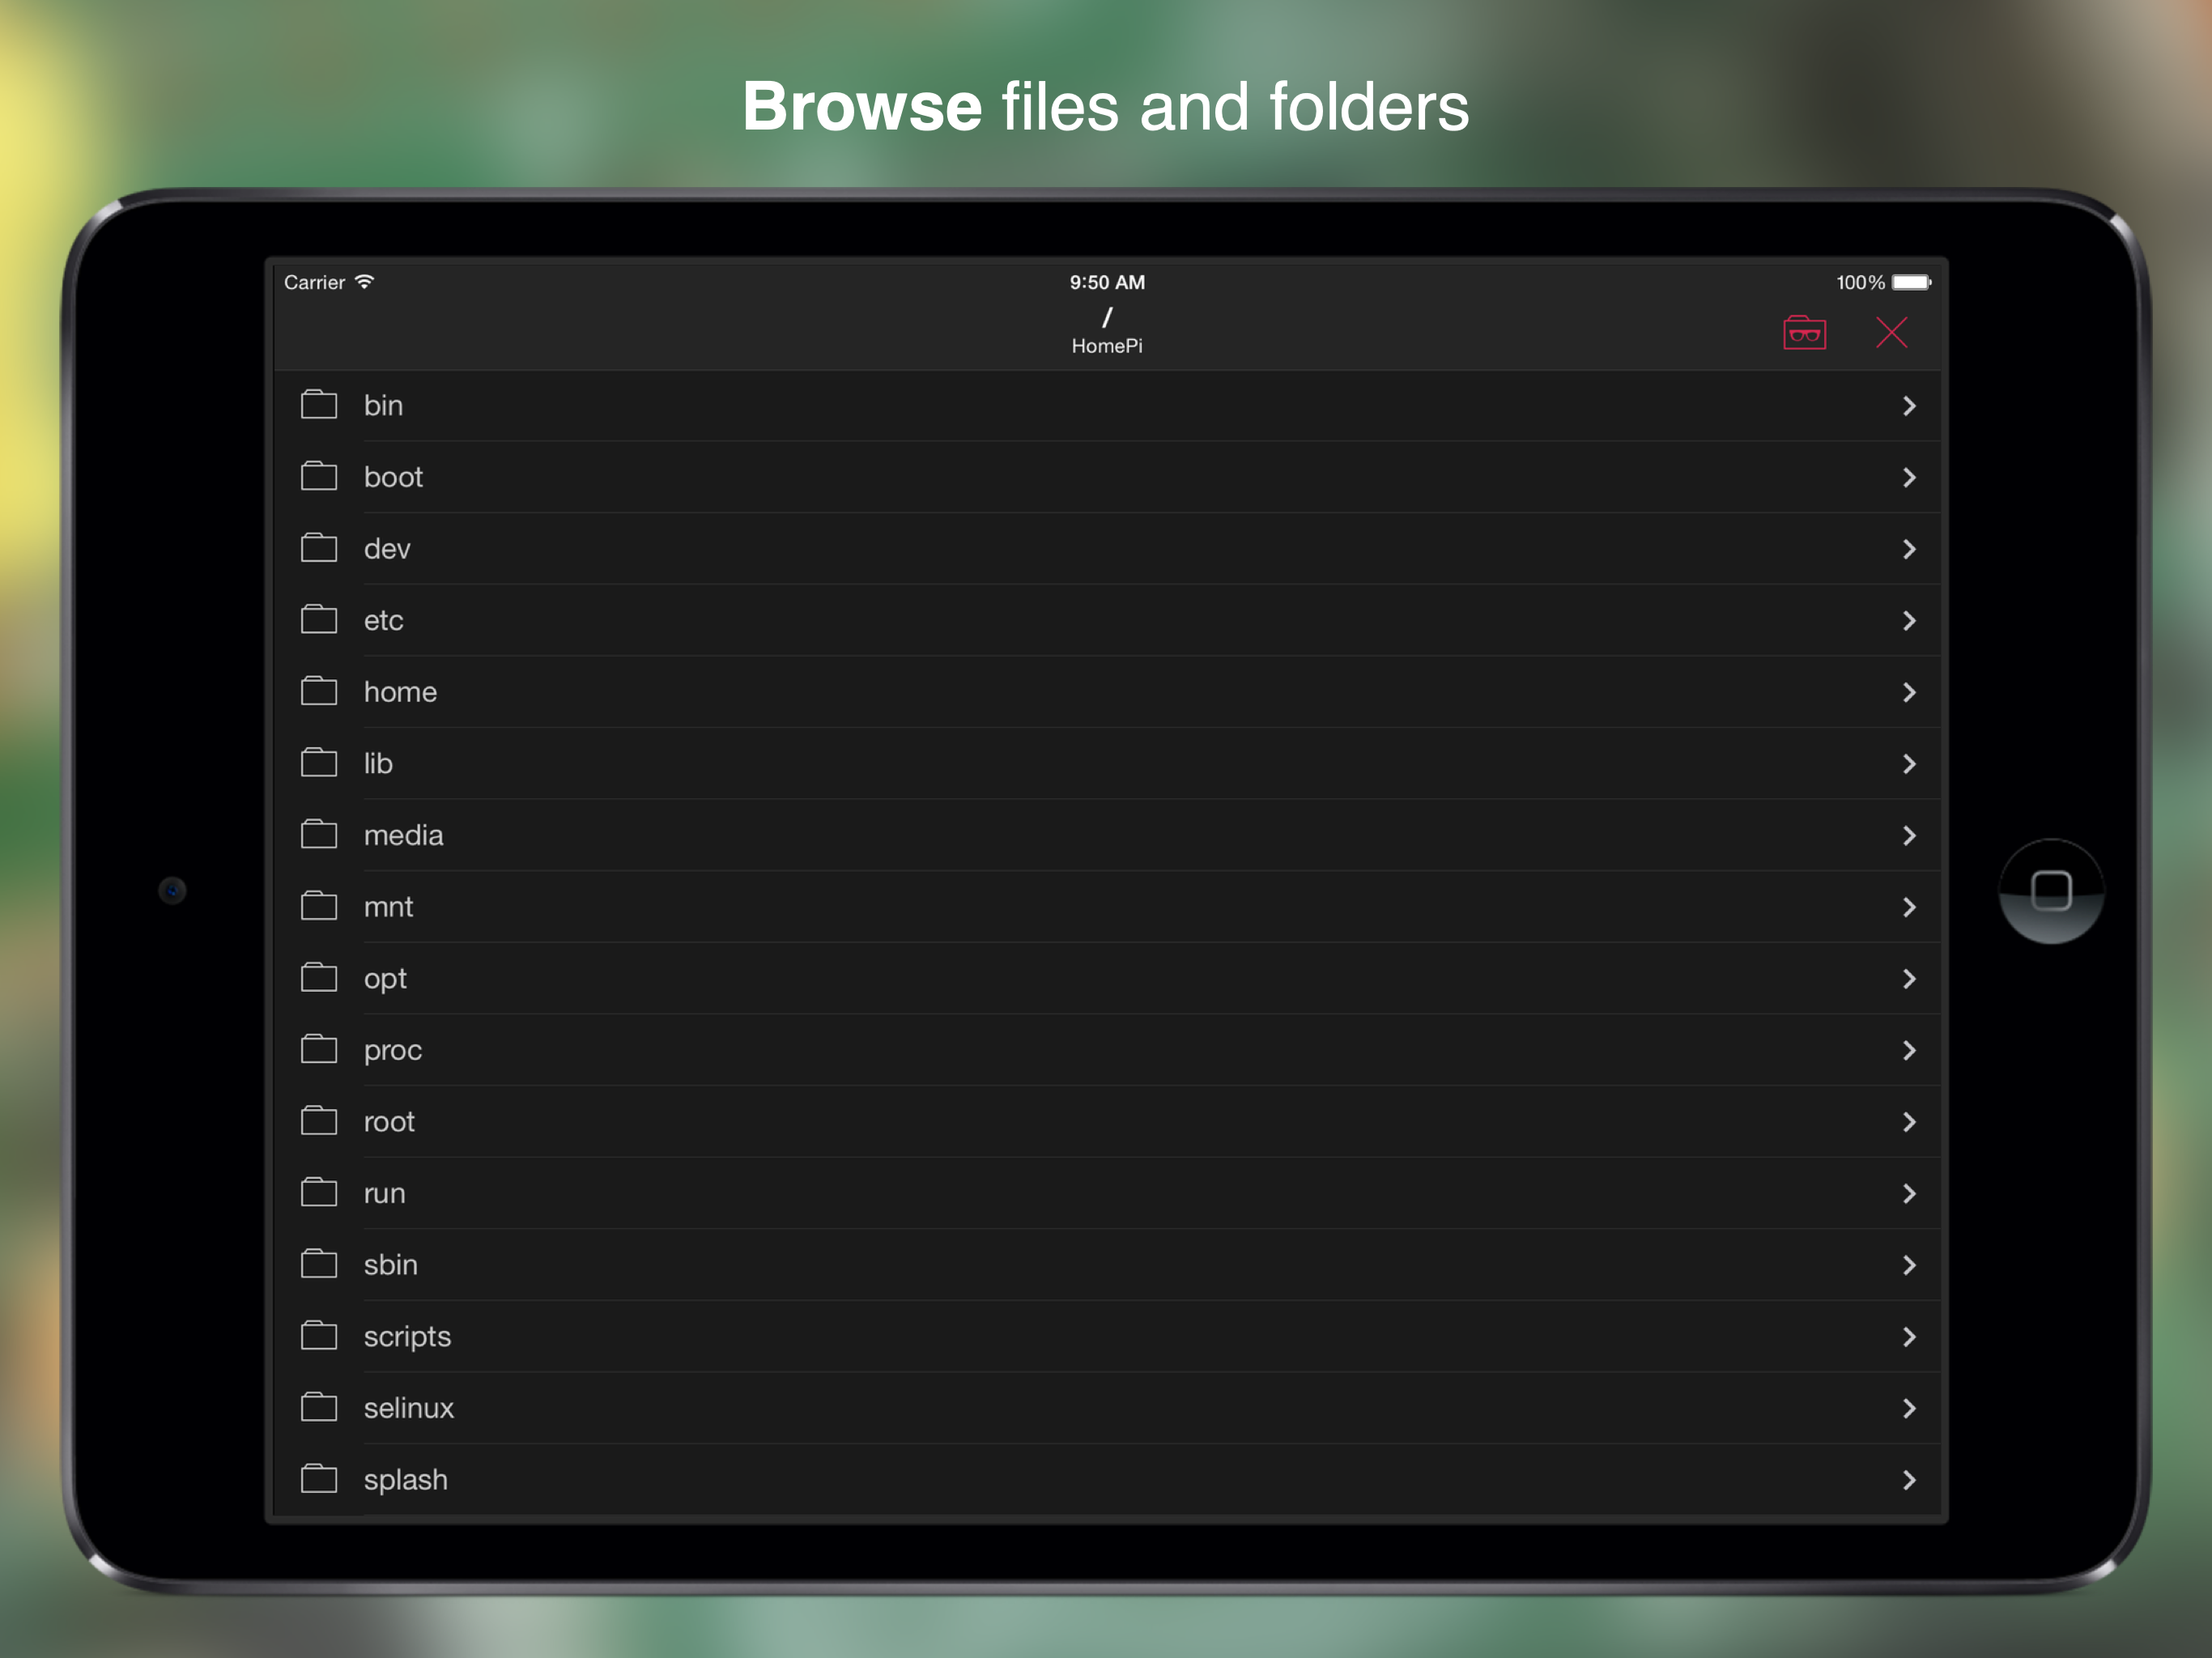This screenshot has width=2212, height=1658.
Task: Open the lib folder row
Action: pos(1100,764)
